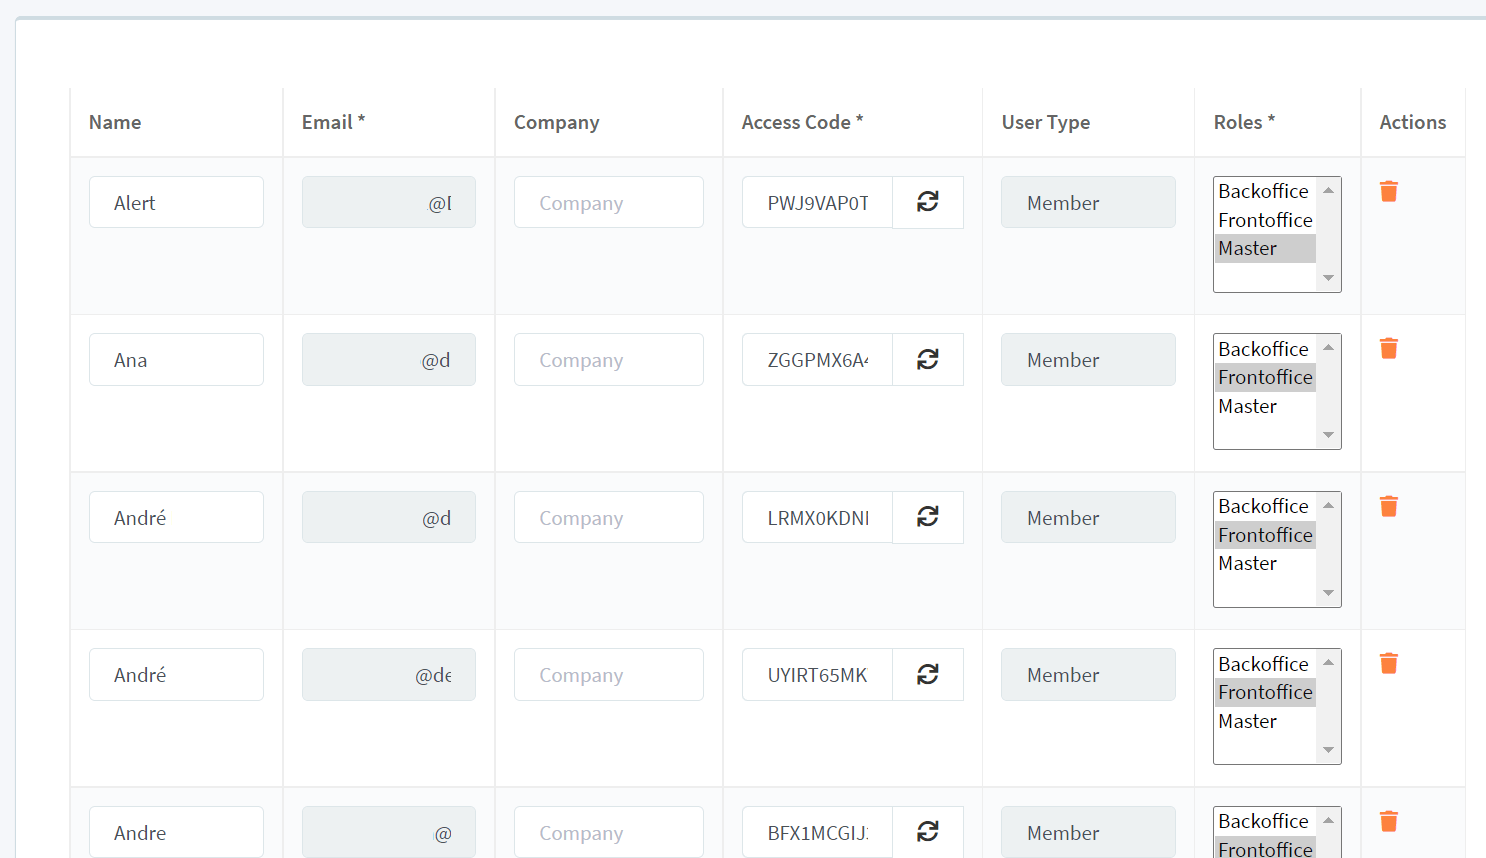Regenerate the UYIRT65MK access code

[x=927, y=674]
